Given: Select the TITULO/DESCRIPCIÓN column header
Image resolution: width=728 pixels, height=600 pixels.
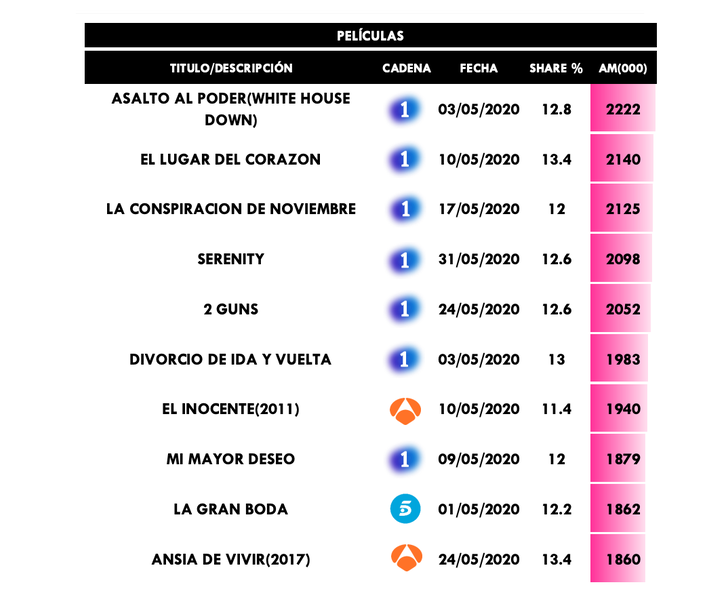Looking at the screenshot, I should point(231,69).
